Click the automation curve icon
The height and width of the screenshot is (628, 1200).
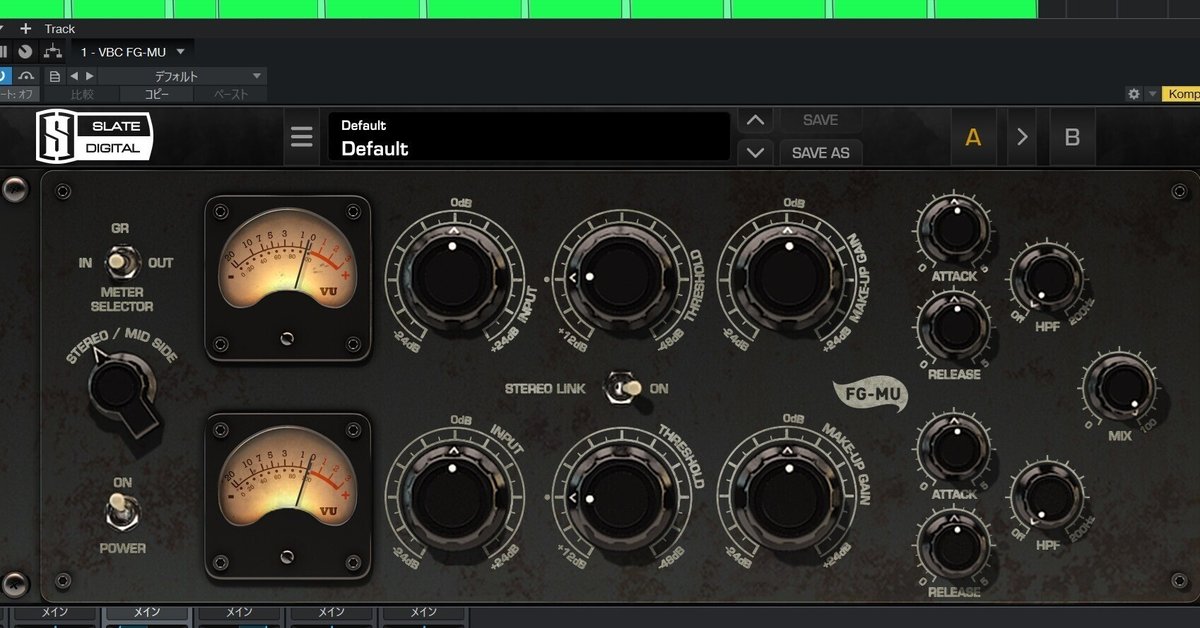click(26, 76)
